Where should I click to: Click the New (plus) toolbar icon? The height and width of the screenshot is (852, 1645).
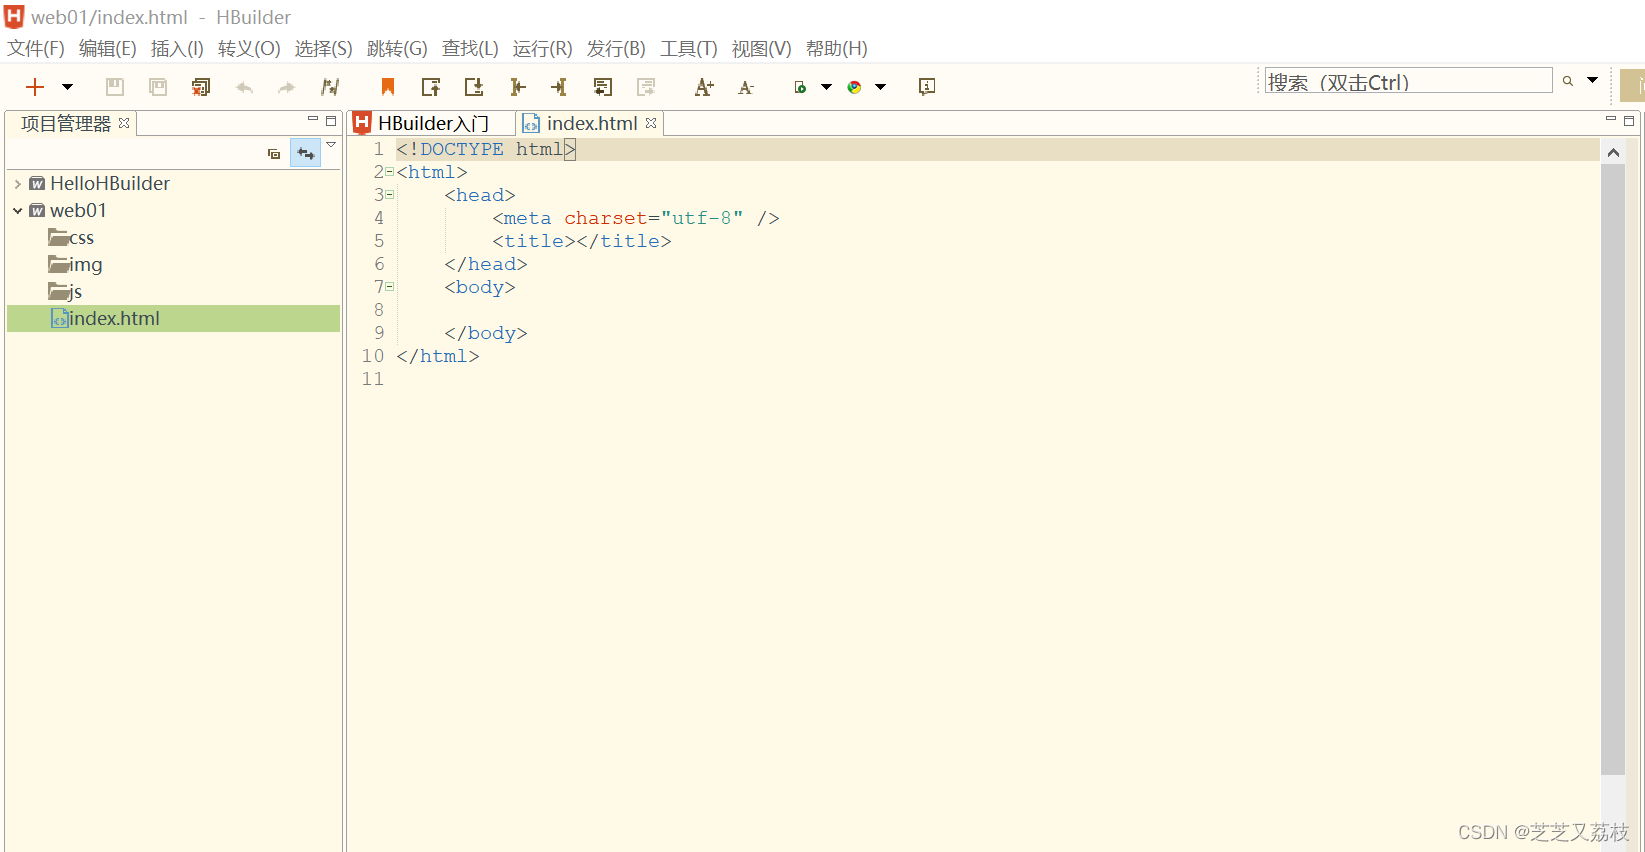[x=35, y=87]
